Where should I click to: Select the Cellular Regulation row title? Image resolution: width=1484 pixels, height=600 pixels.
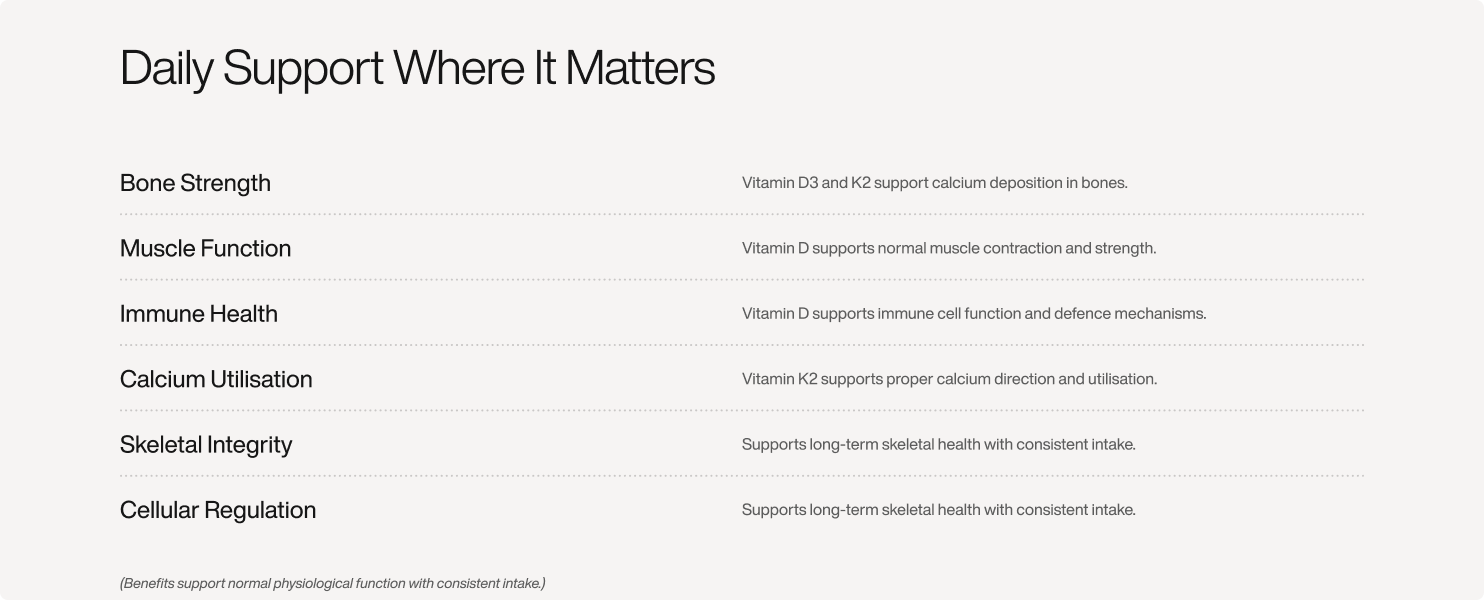pyautogui.click(x=218, y=510)
